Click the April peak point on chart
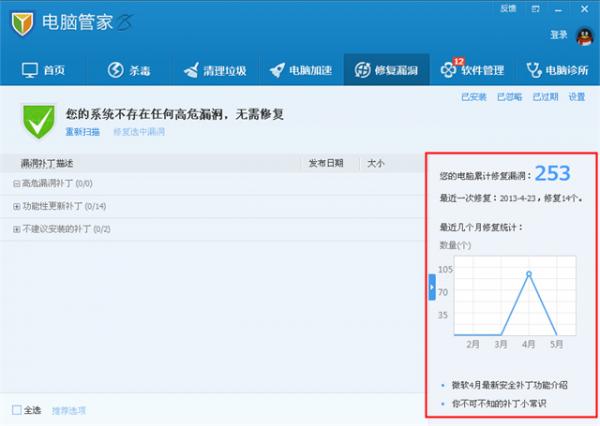600x426 pixels. click(x=529, y=273)
